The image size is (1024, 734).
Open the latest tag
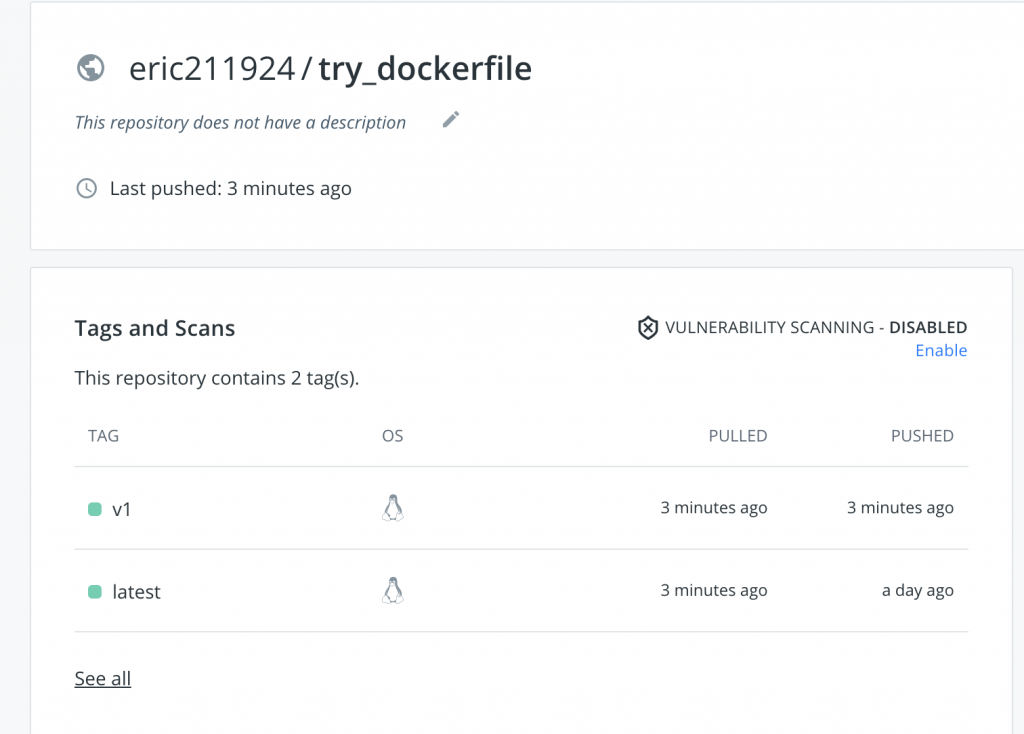tap(136, 592)
